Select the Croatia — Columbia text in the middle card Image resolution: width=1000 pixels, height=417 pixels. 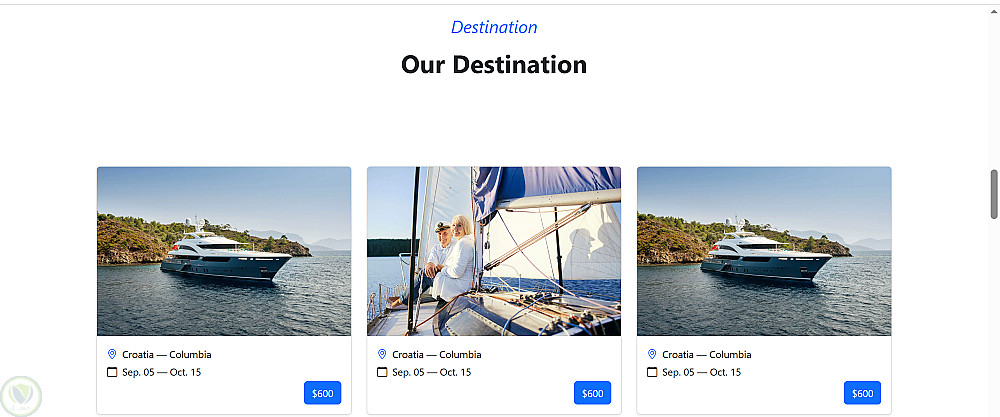(437, 354)
